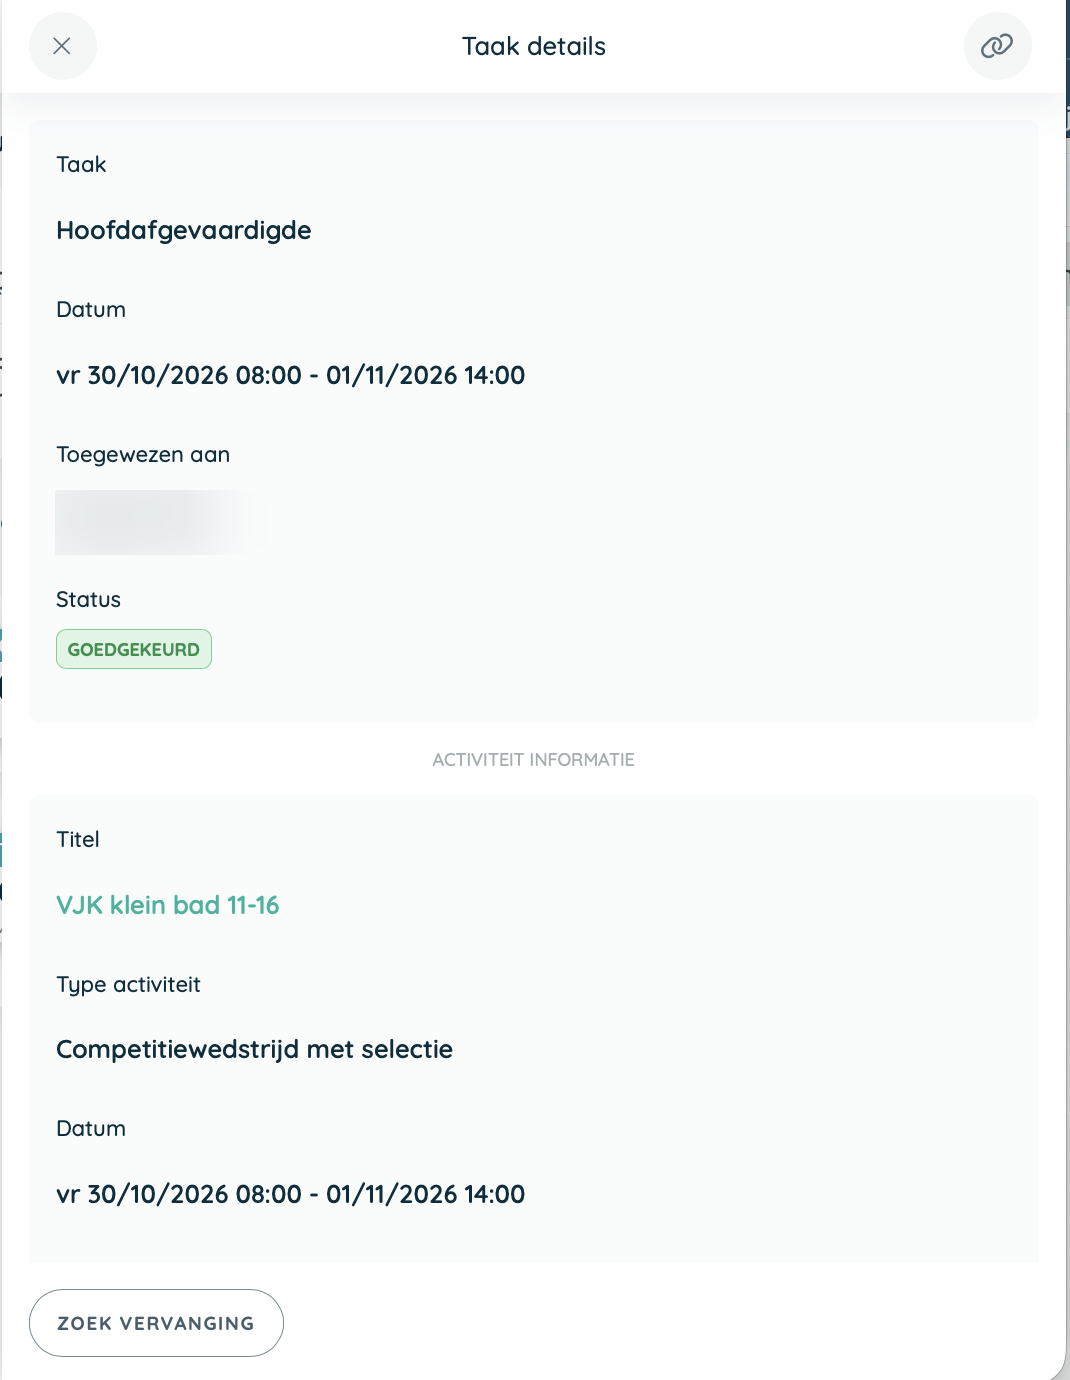Open the VJK klein bad 11-16 activity

pos(168,905)
